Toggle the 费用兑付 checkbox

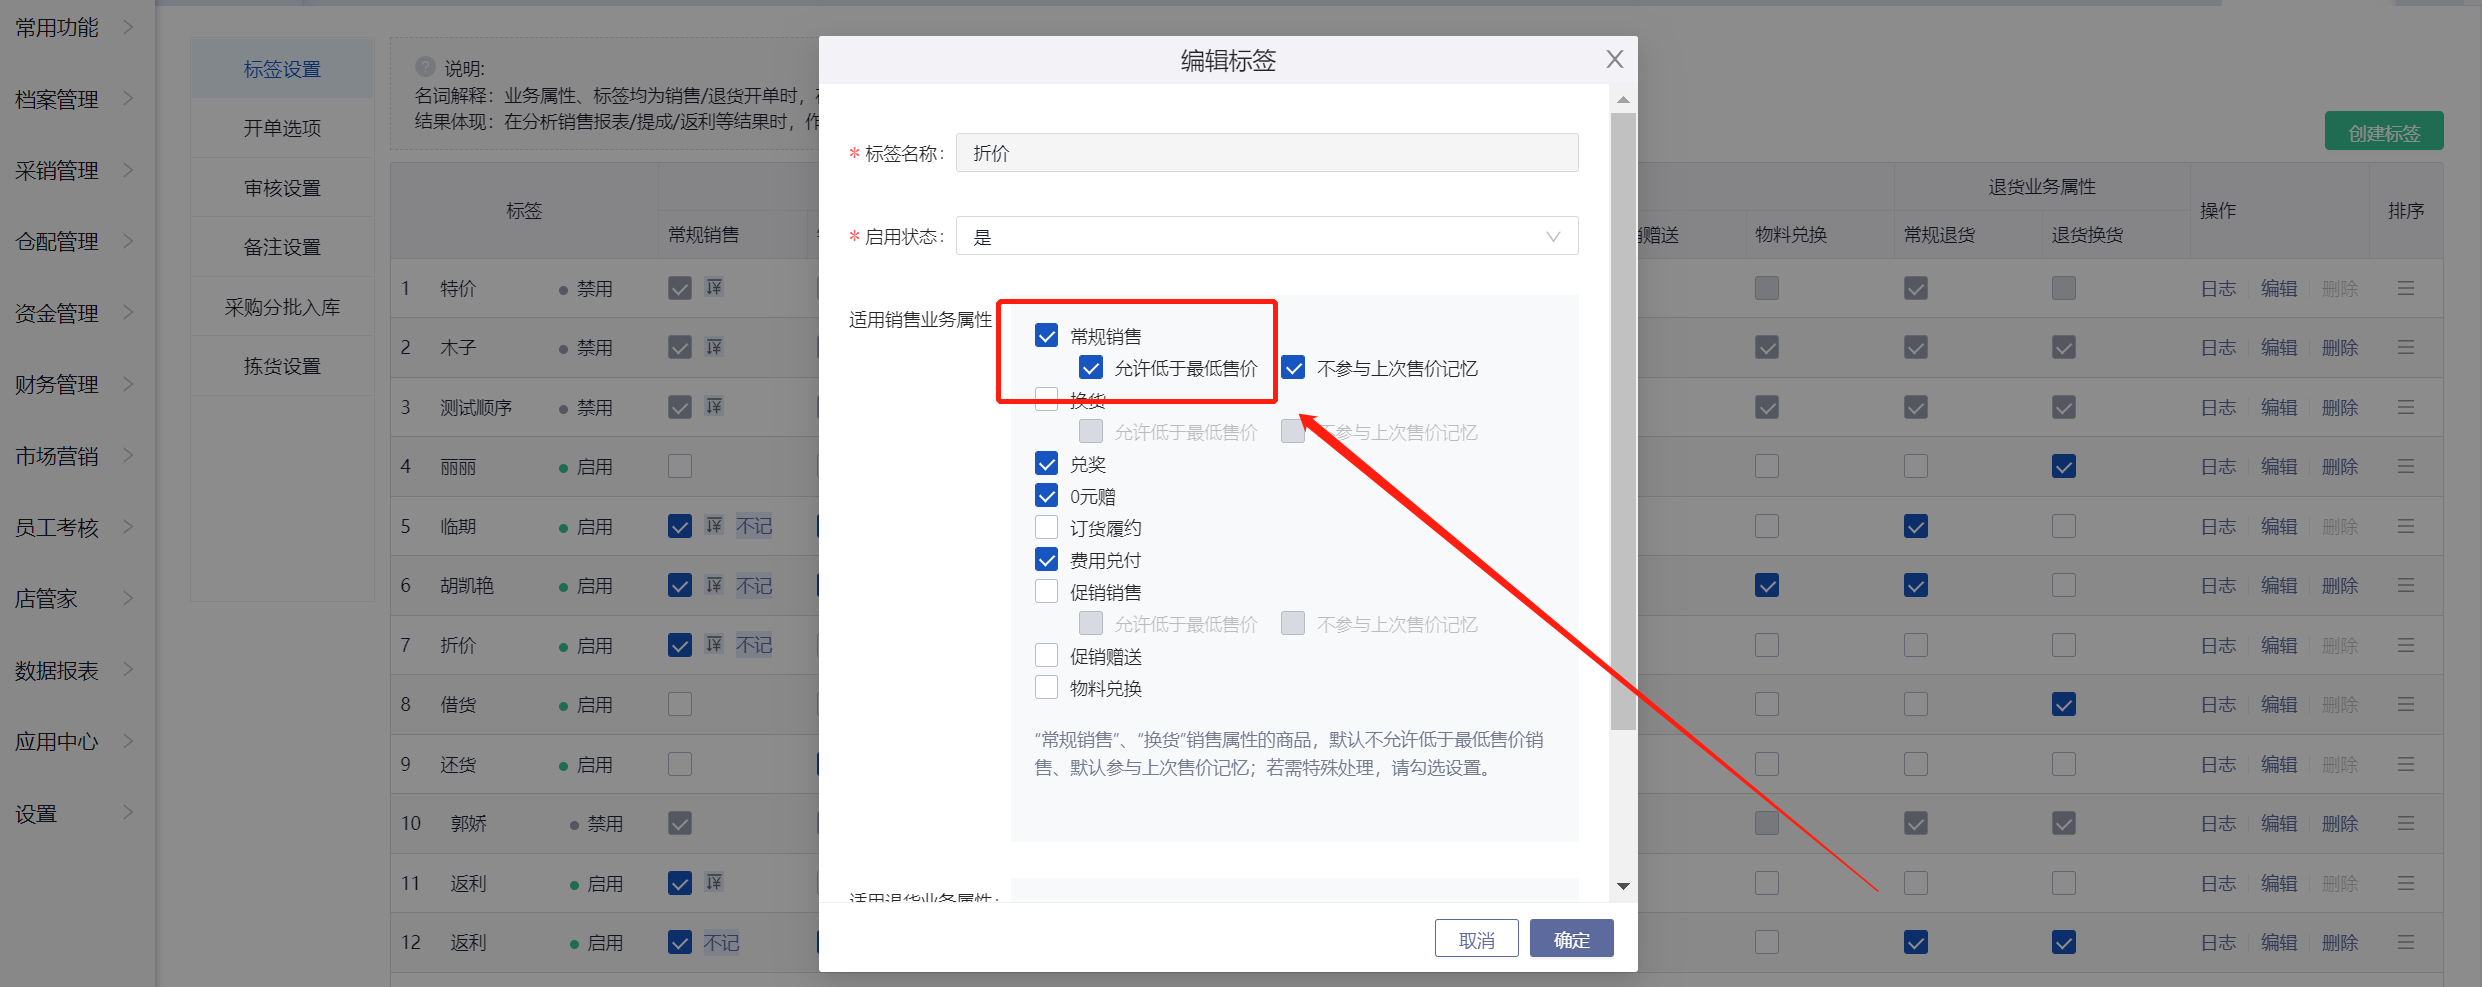point(1046,559)
